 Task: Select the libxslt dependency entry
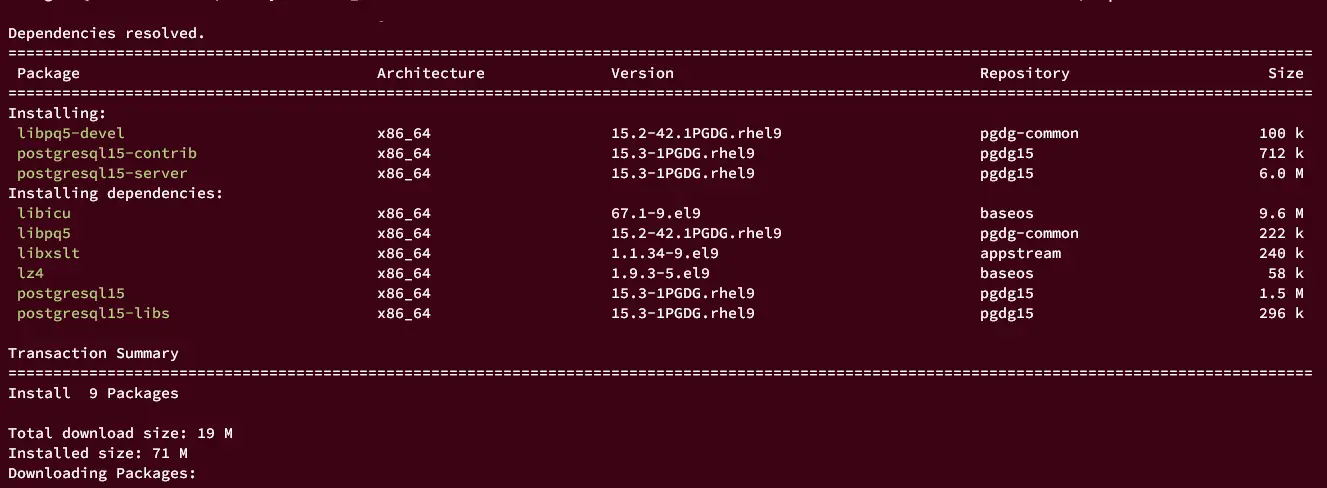(x=48, y=253)
